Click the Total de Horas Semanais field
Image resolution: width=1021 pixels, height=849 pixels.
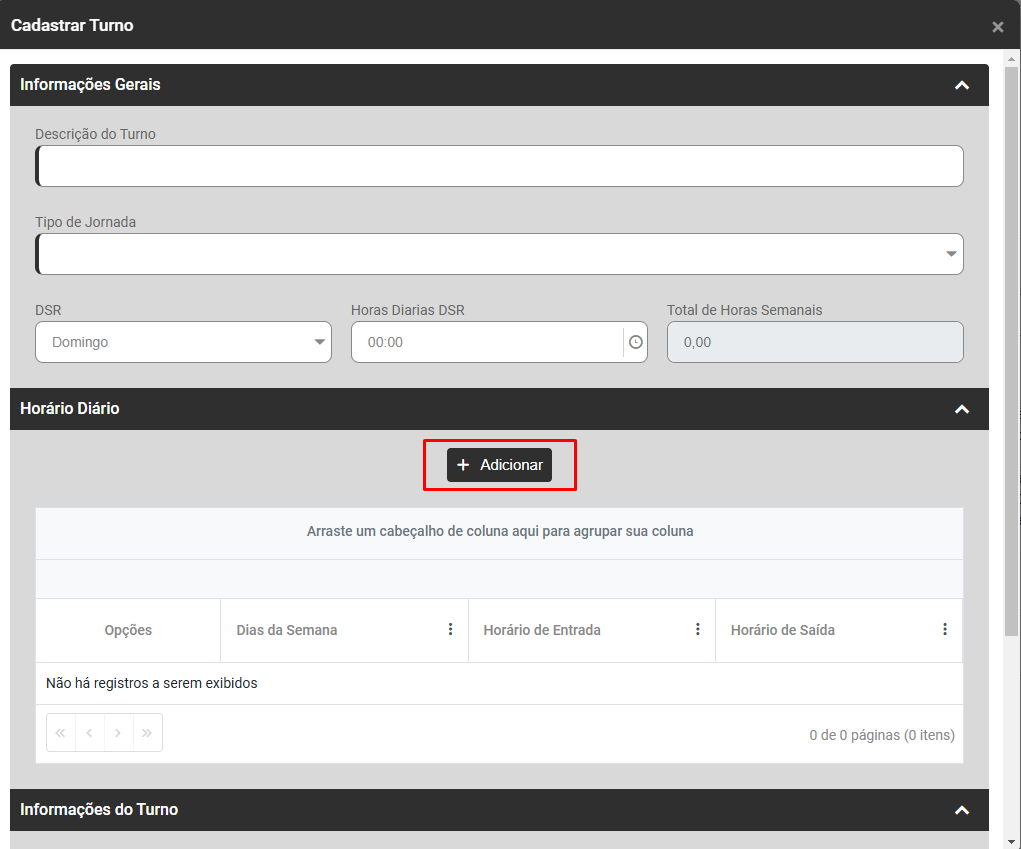point(814,342)
